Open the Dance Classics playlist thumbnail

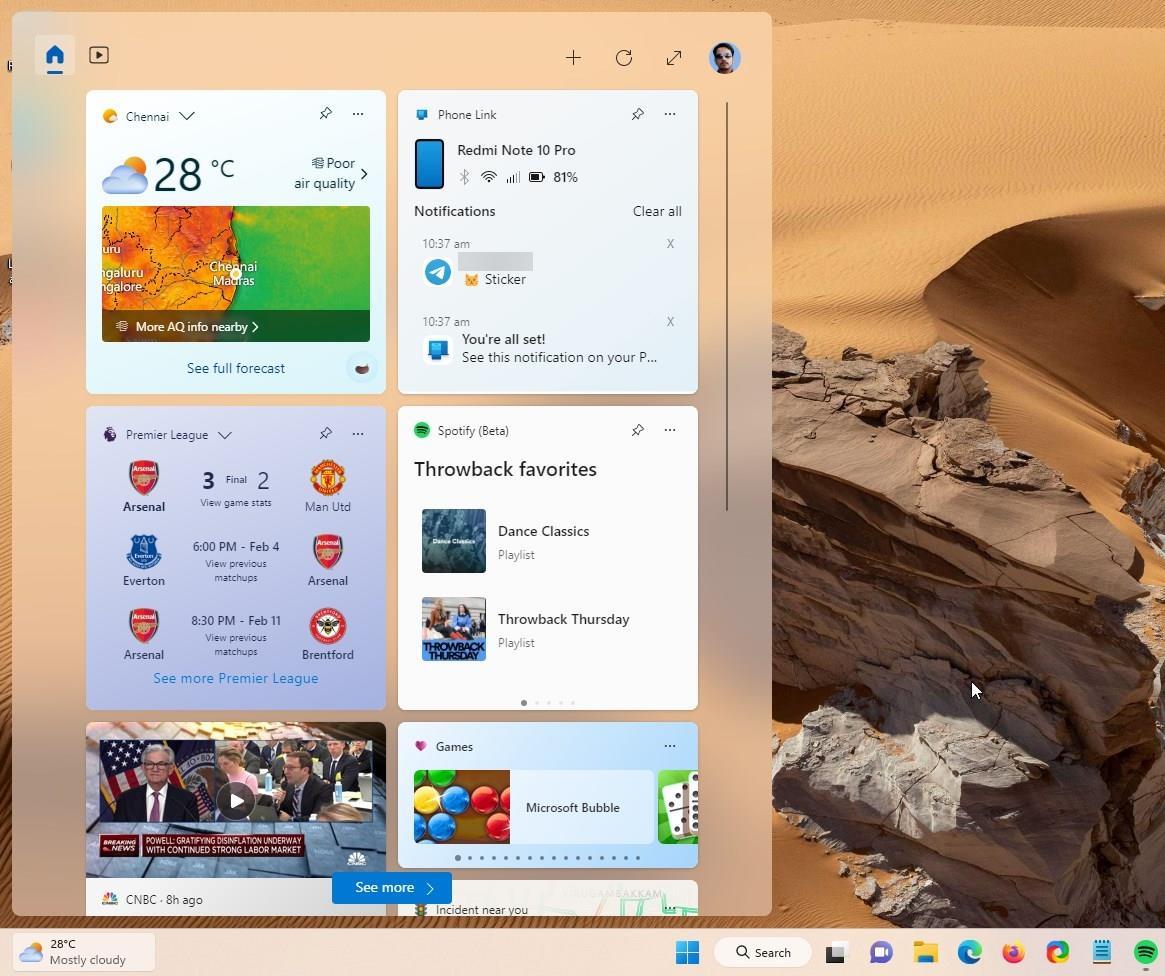pyautogui.click(x=454, y=541)
